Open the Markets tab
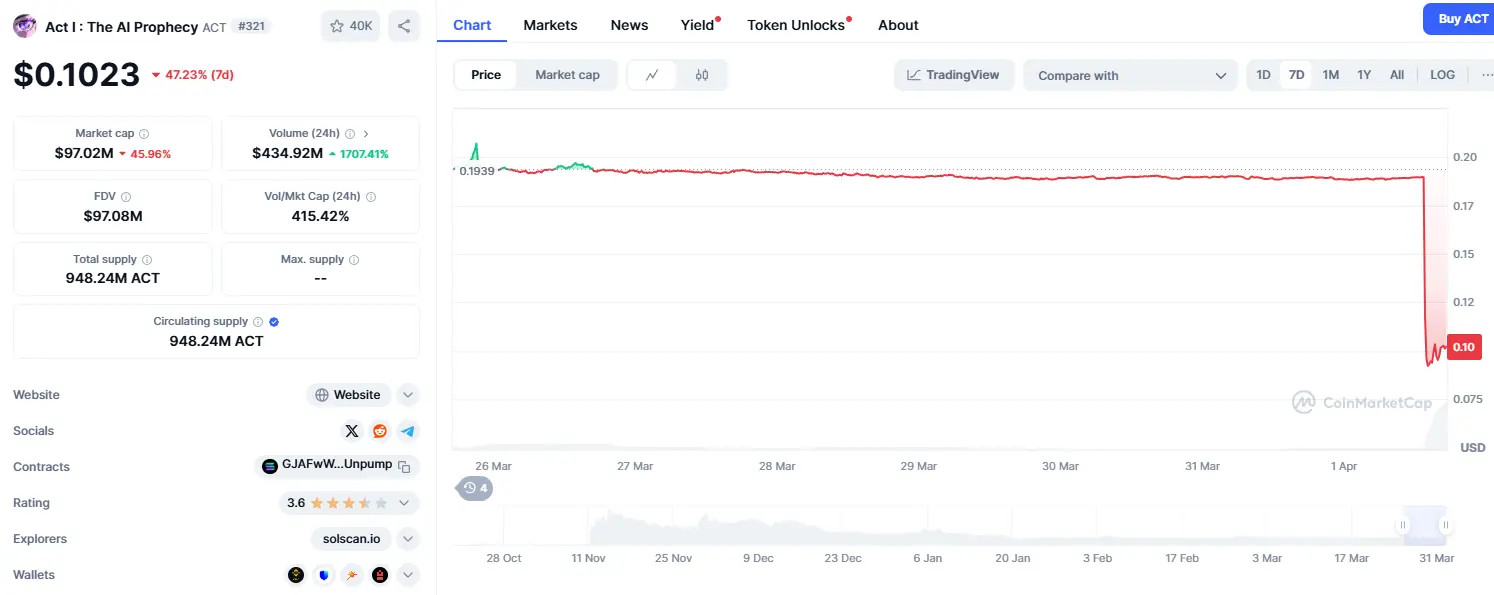This screenshot has width=1494, height=595. pyautogui.click(x=550, y=25)
